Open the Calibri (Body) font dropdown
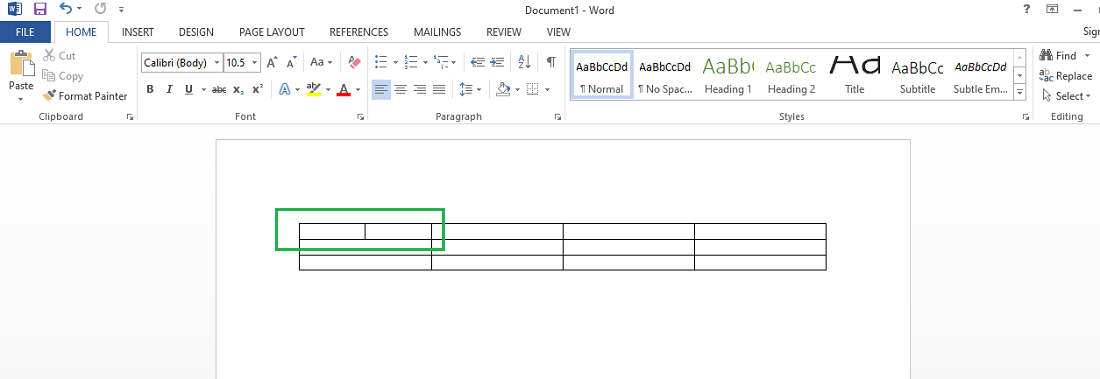The height and width of the screenshot is (379, 1100). point(217,62)
